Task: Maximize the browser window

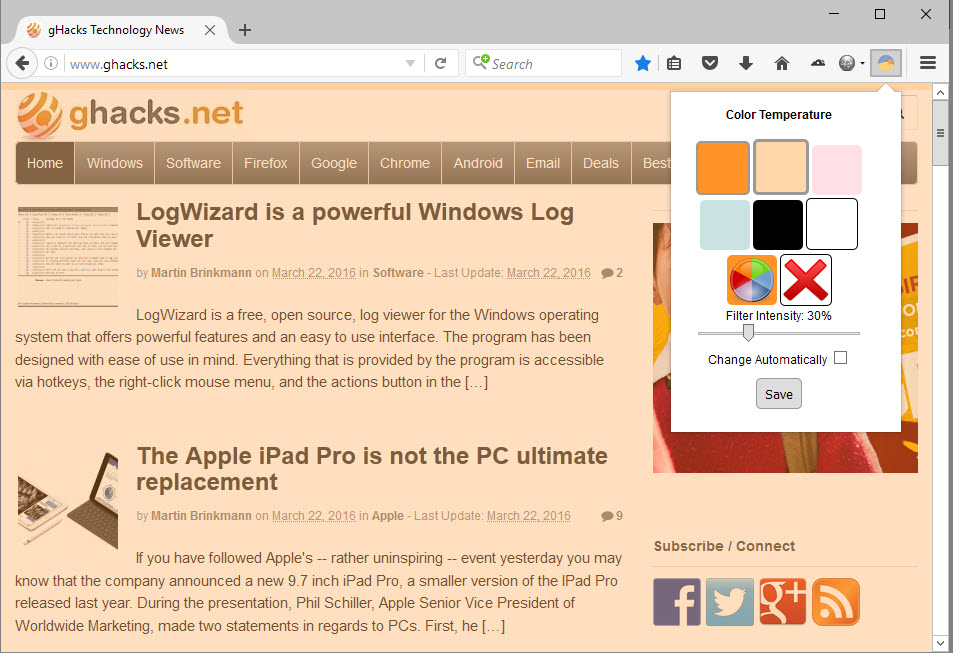Action: click(x=879, y=14)
